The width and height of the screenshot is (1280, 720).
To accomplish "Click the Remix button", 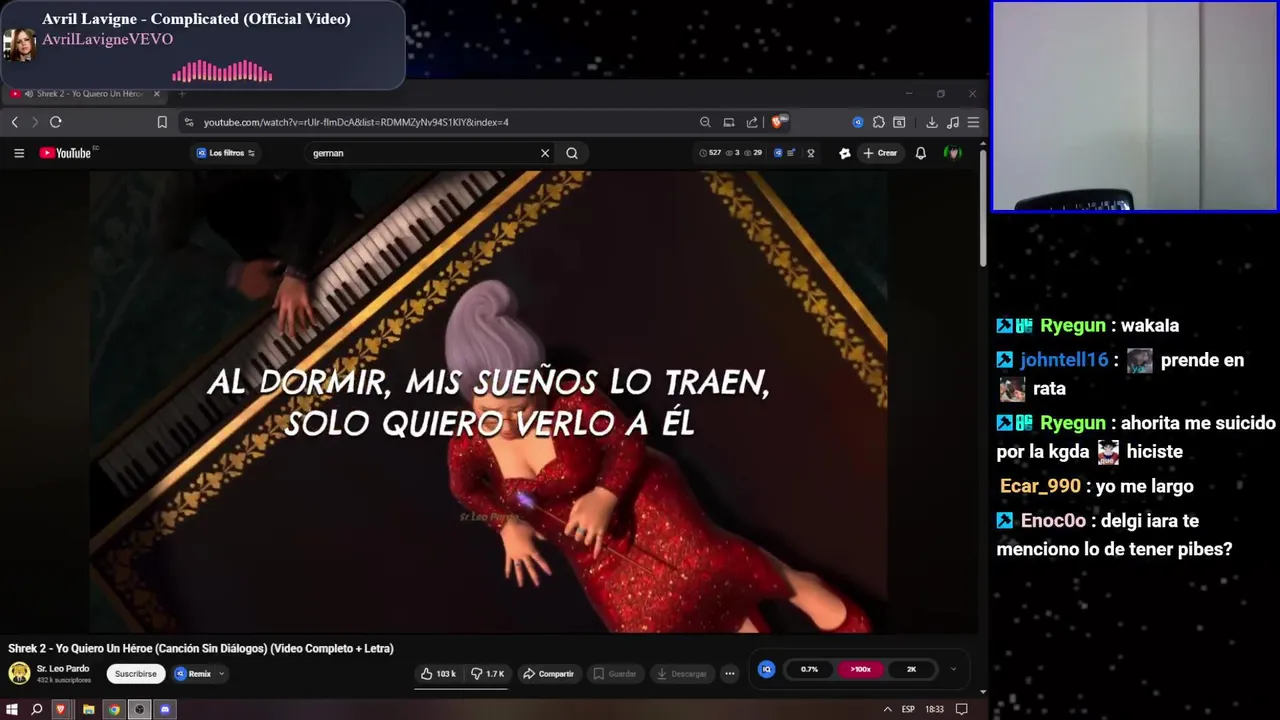I will tap(193, 674).
